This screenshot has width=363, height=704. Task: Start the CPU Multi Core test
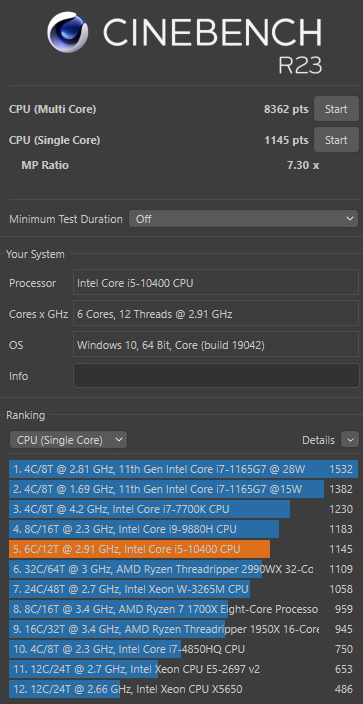tap(336, 109)
